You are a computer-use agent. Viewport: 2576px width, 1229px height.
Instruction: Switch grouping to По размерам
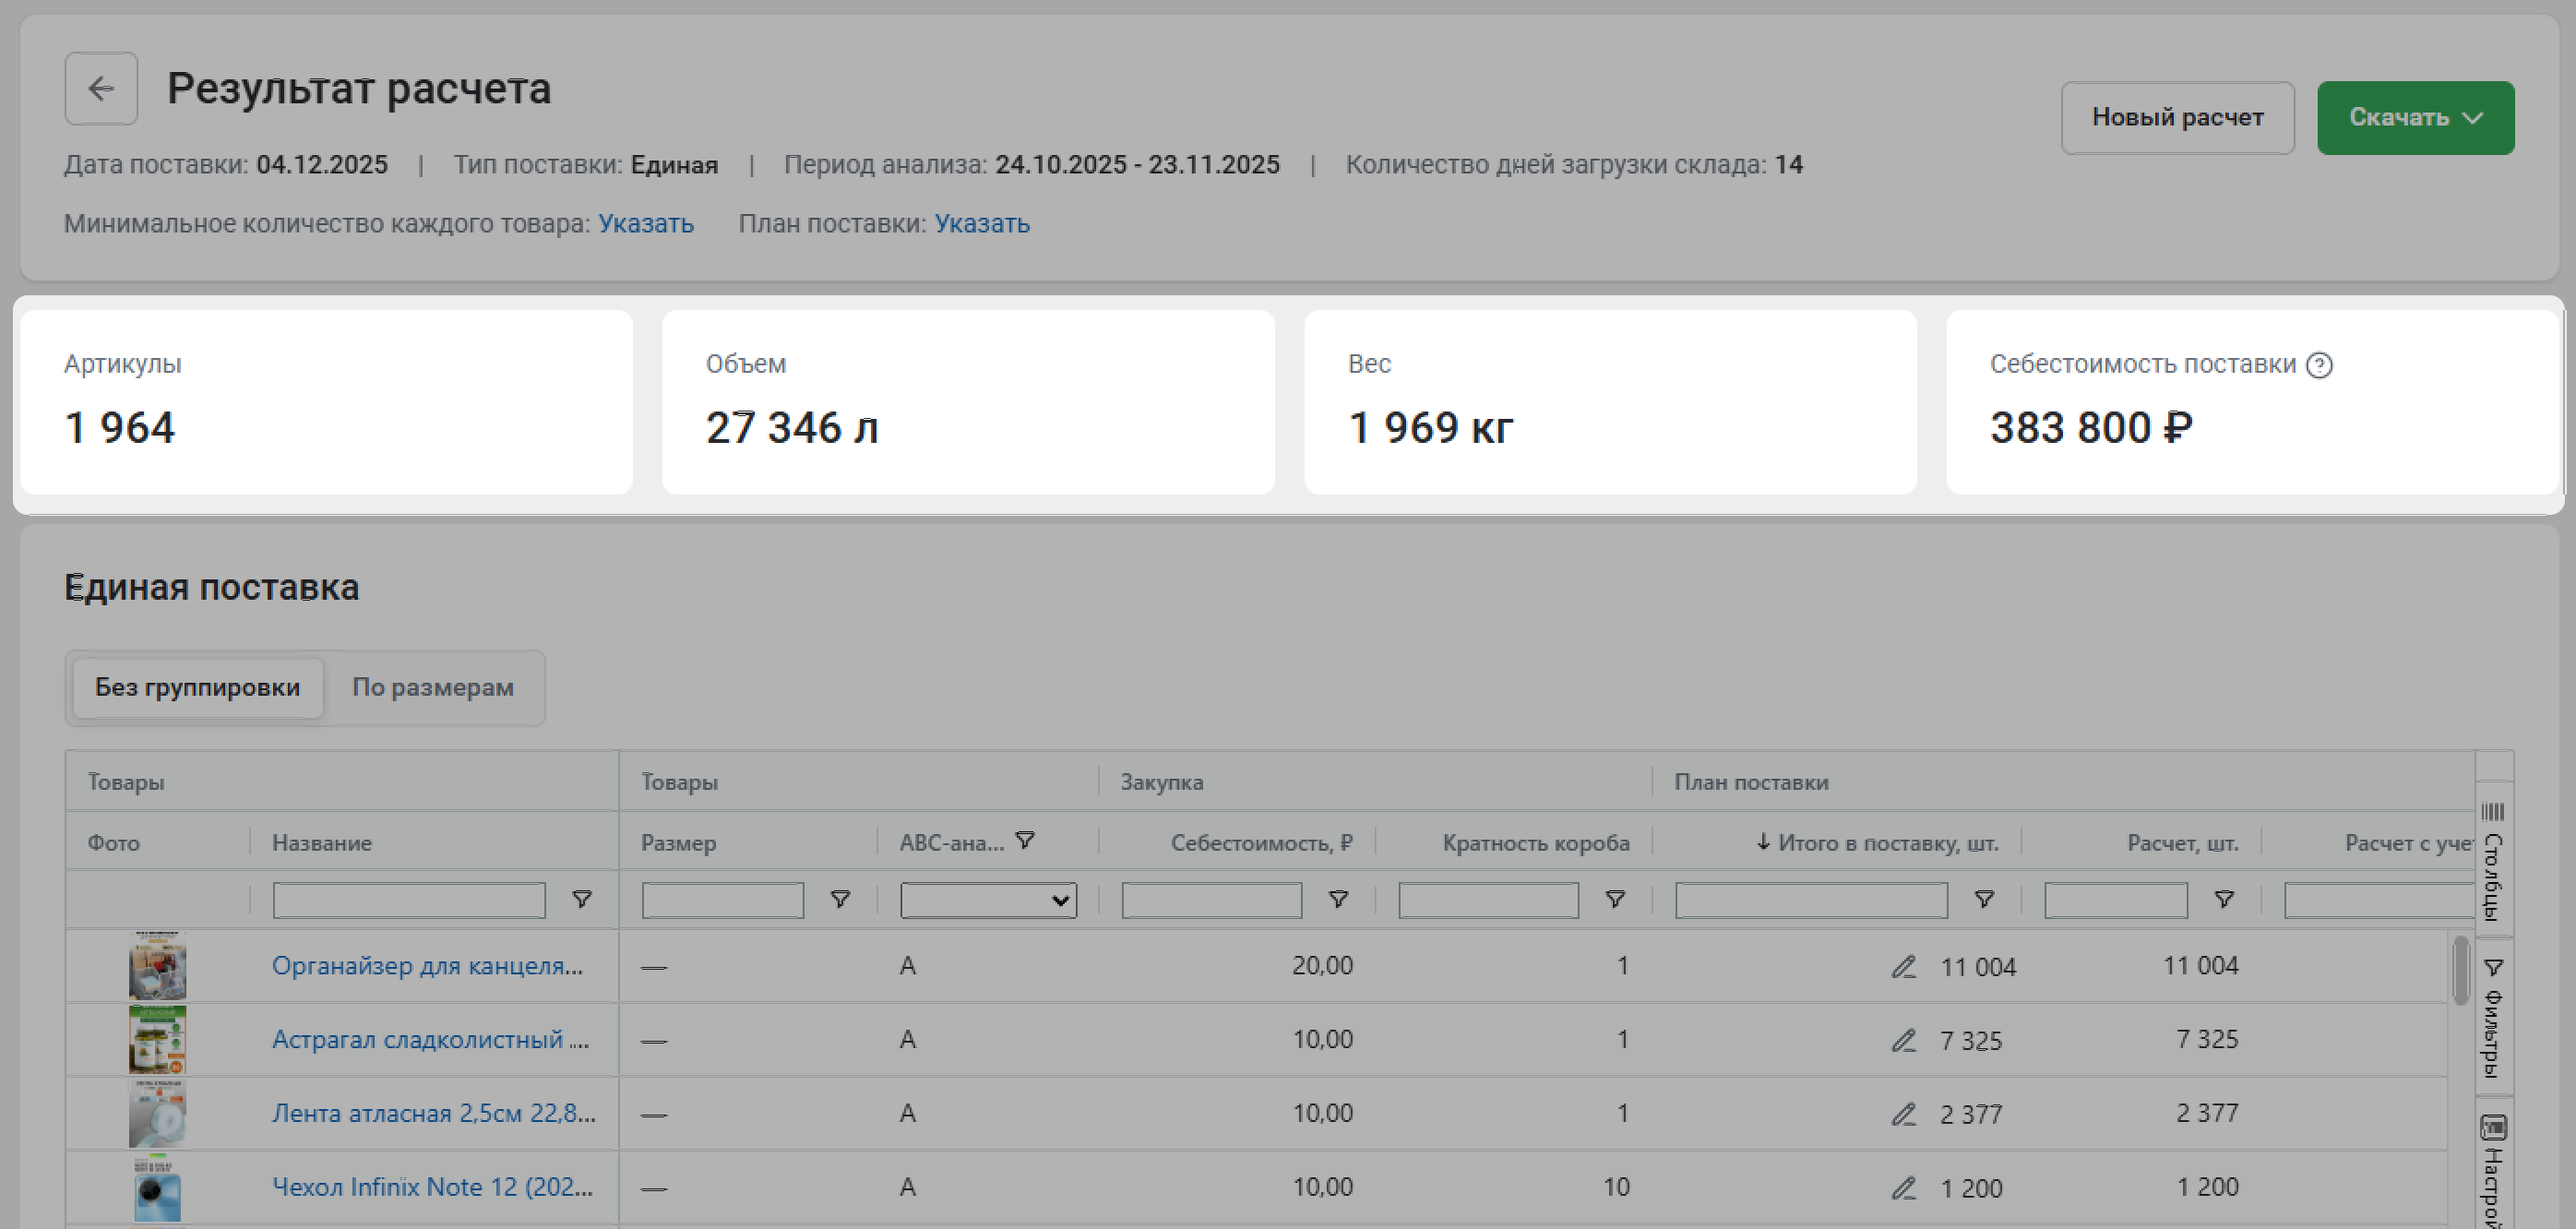pyautogui.click(x=432, y=687)
